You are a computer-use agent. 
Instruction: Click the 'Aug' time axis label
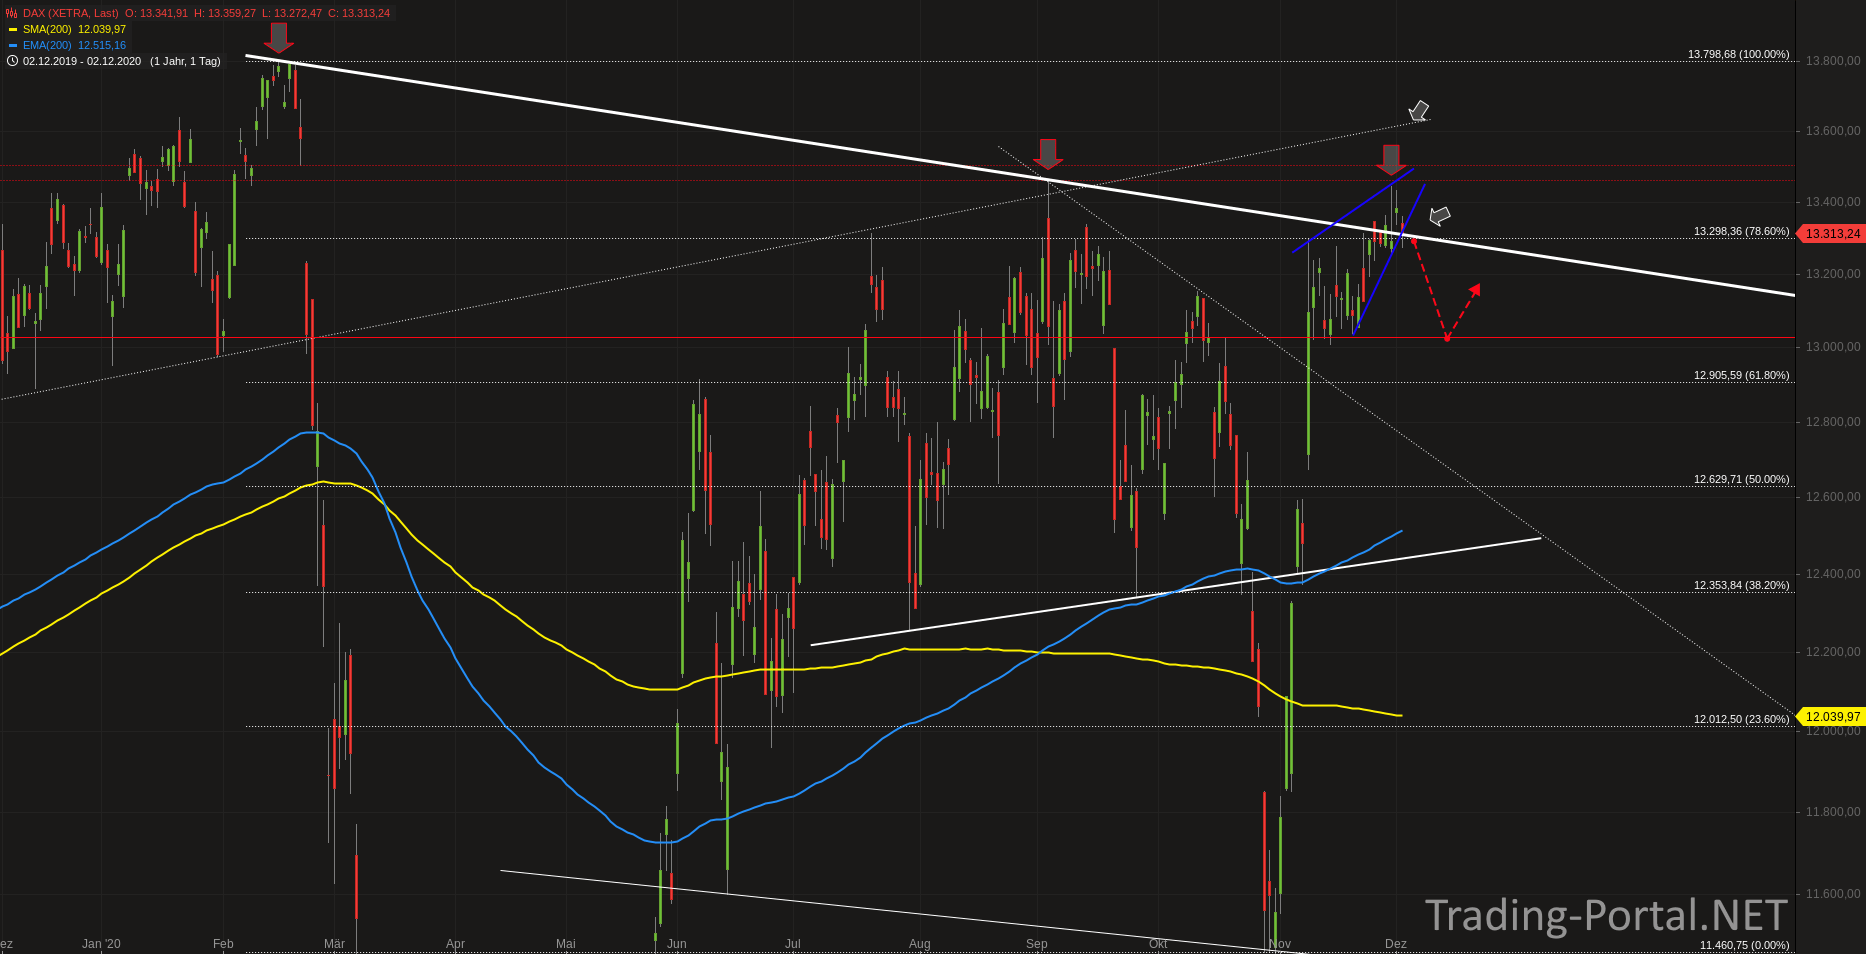point(919,944)
